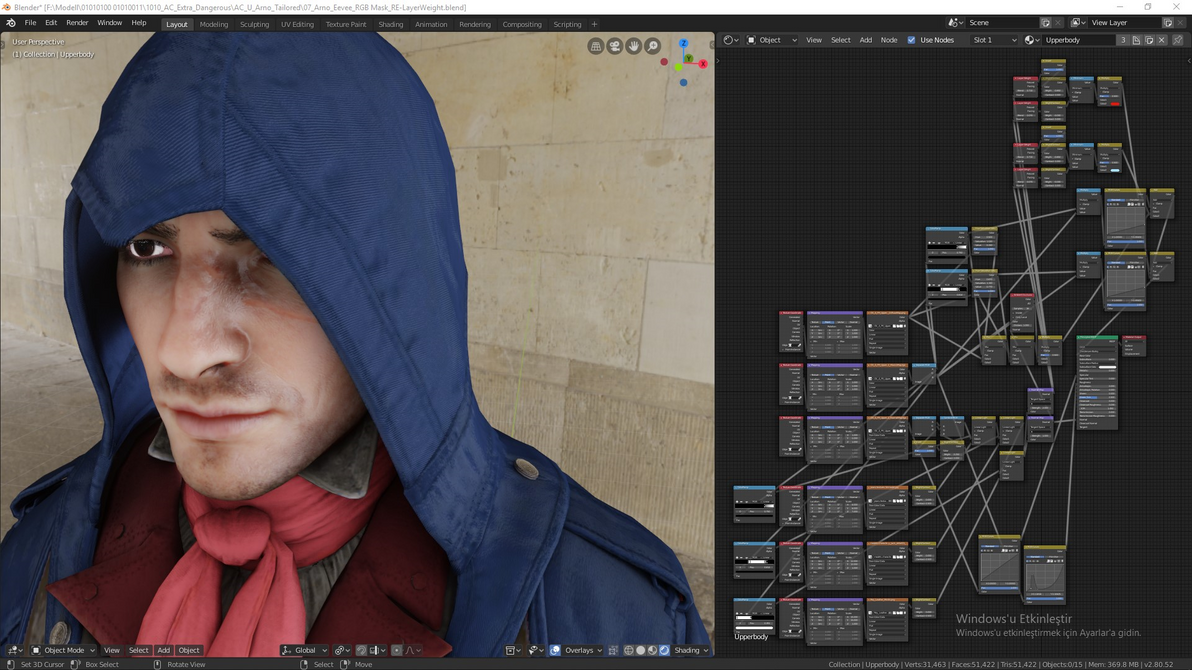
Task: Uncheck the Use Nodes checkbox
Action: (911, 40)
